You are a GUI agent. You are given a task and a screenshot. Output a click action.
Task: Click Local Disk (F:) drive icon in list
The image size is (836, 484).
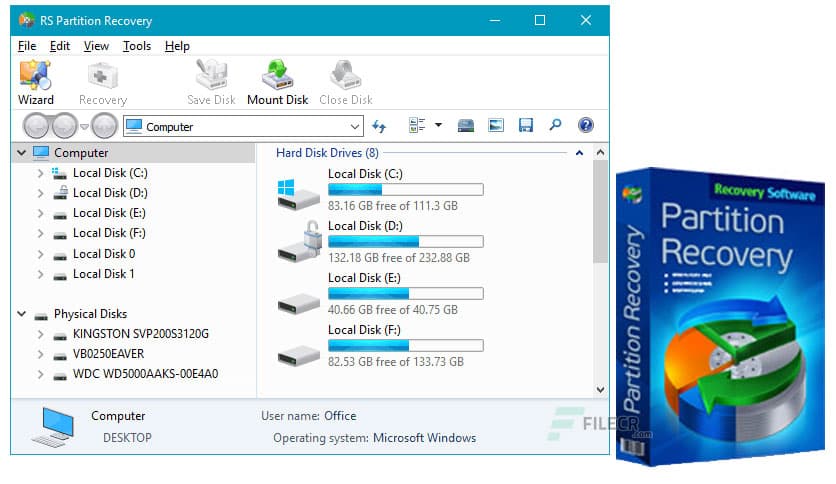[298, 355]
